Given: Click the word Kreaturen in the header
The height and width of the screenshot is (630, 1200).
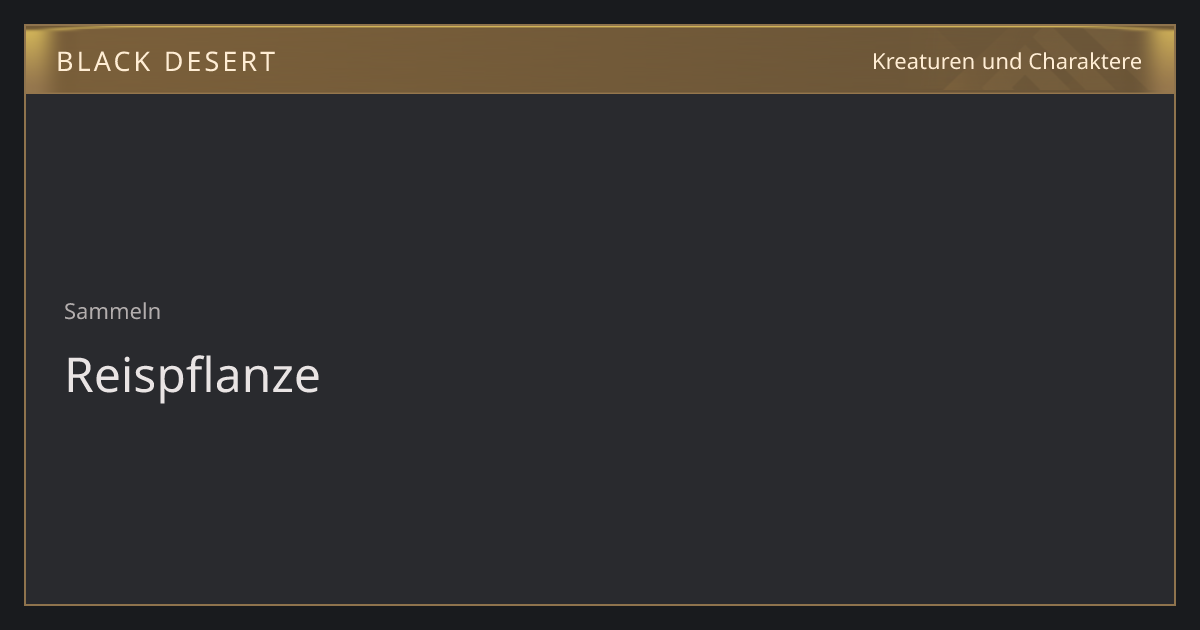Looking at the screenshot, I should [x=924, y=61].
